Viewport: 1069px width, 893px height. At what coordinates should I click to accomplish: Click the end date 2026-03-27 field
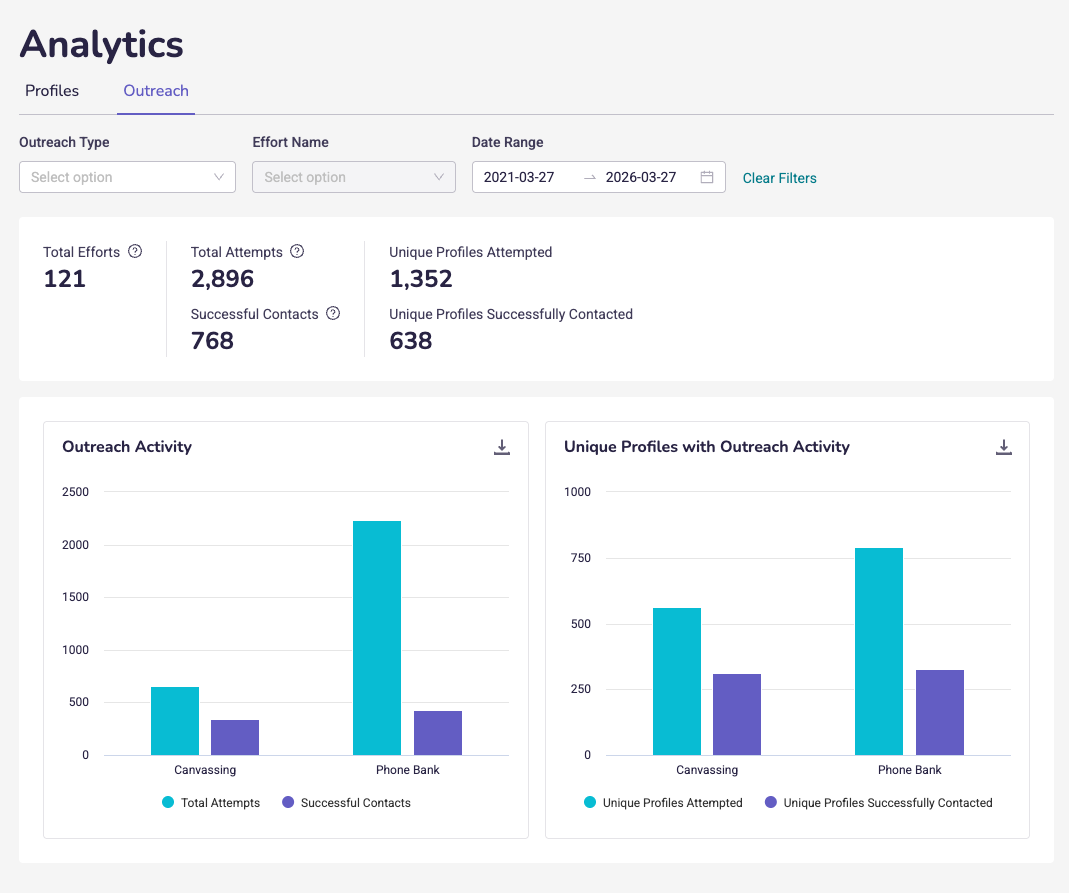pos(641,177)
